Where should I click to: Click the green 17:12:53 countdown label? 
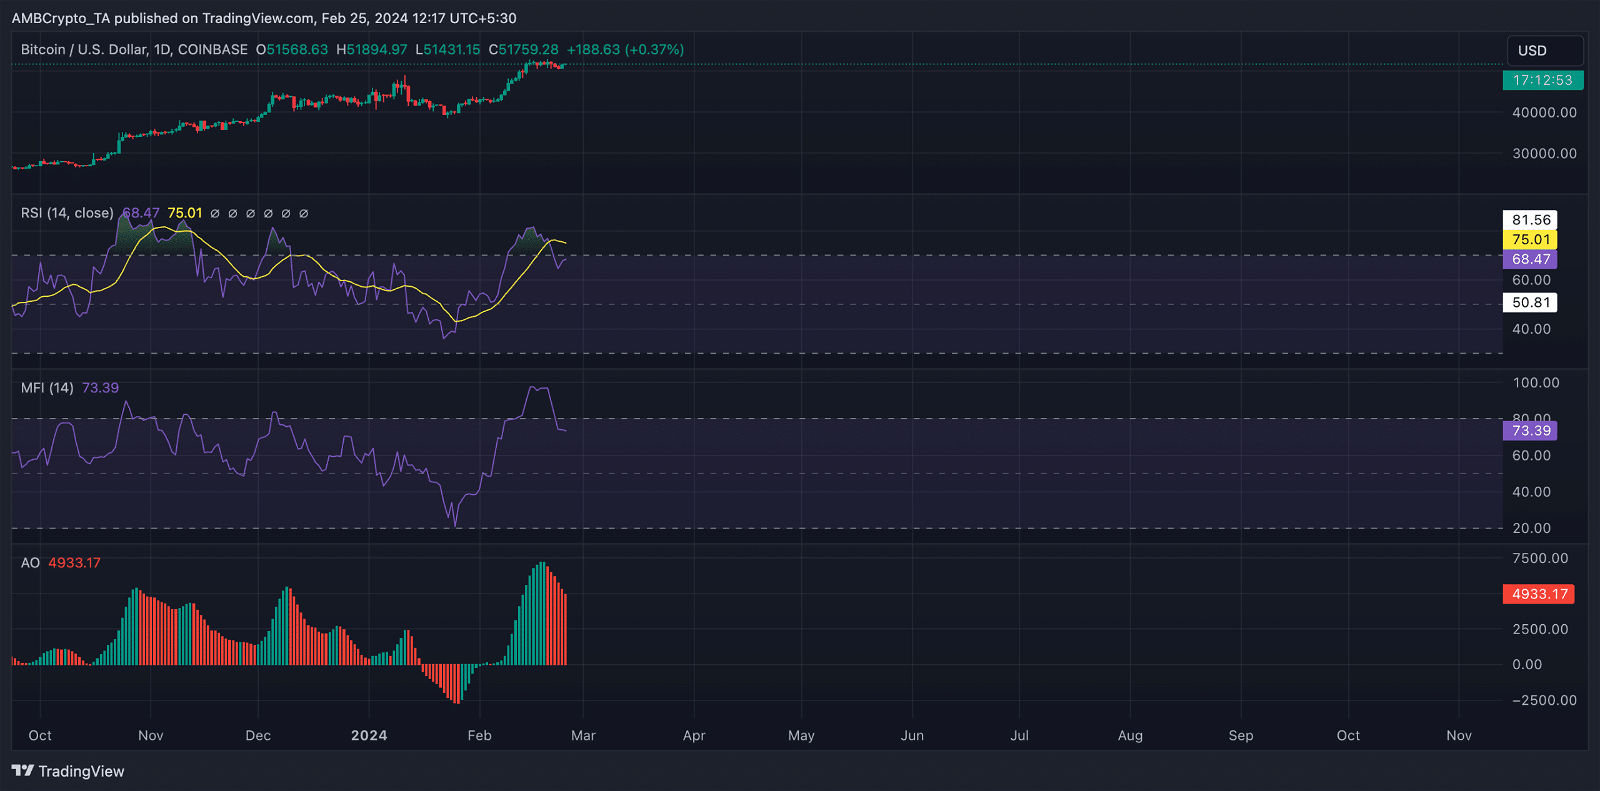coord(1543,80)
